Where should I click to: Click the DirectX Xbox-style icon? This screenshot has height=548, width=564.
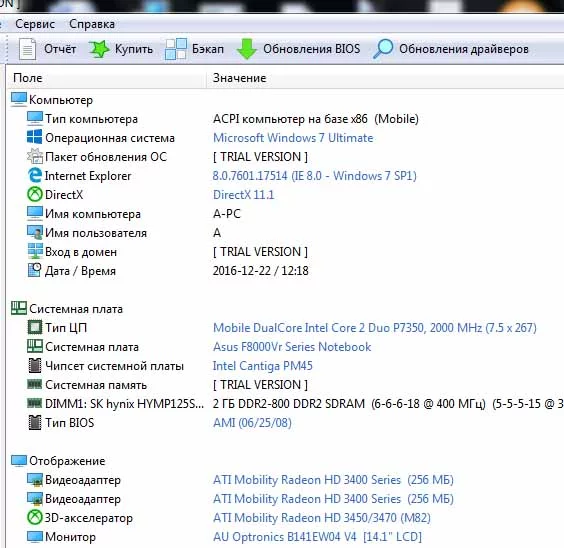coord(35,195)
